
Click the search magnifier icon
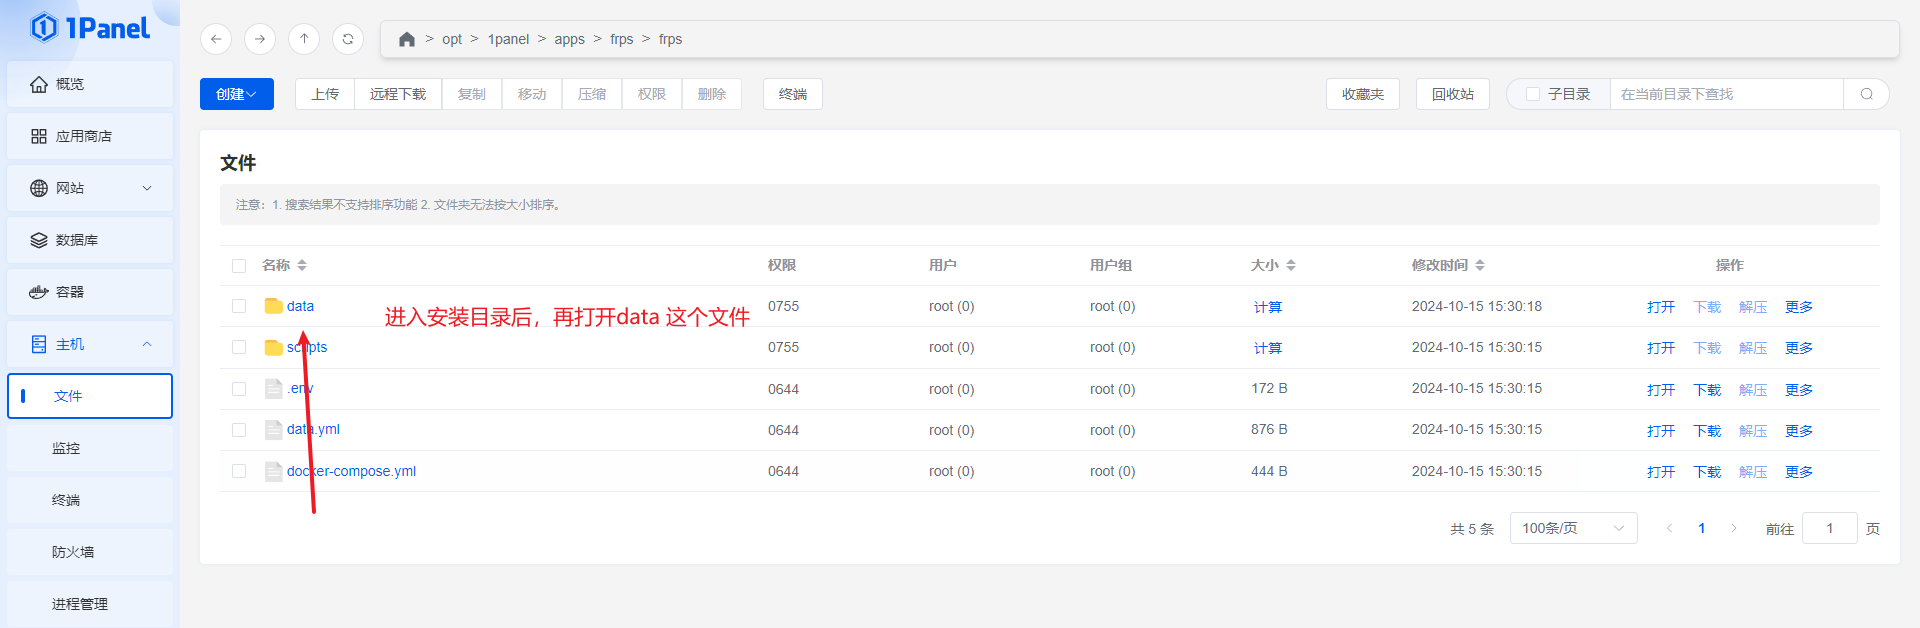tap(1866, 94)
